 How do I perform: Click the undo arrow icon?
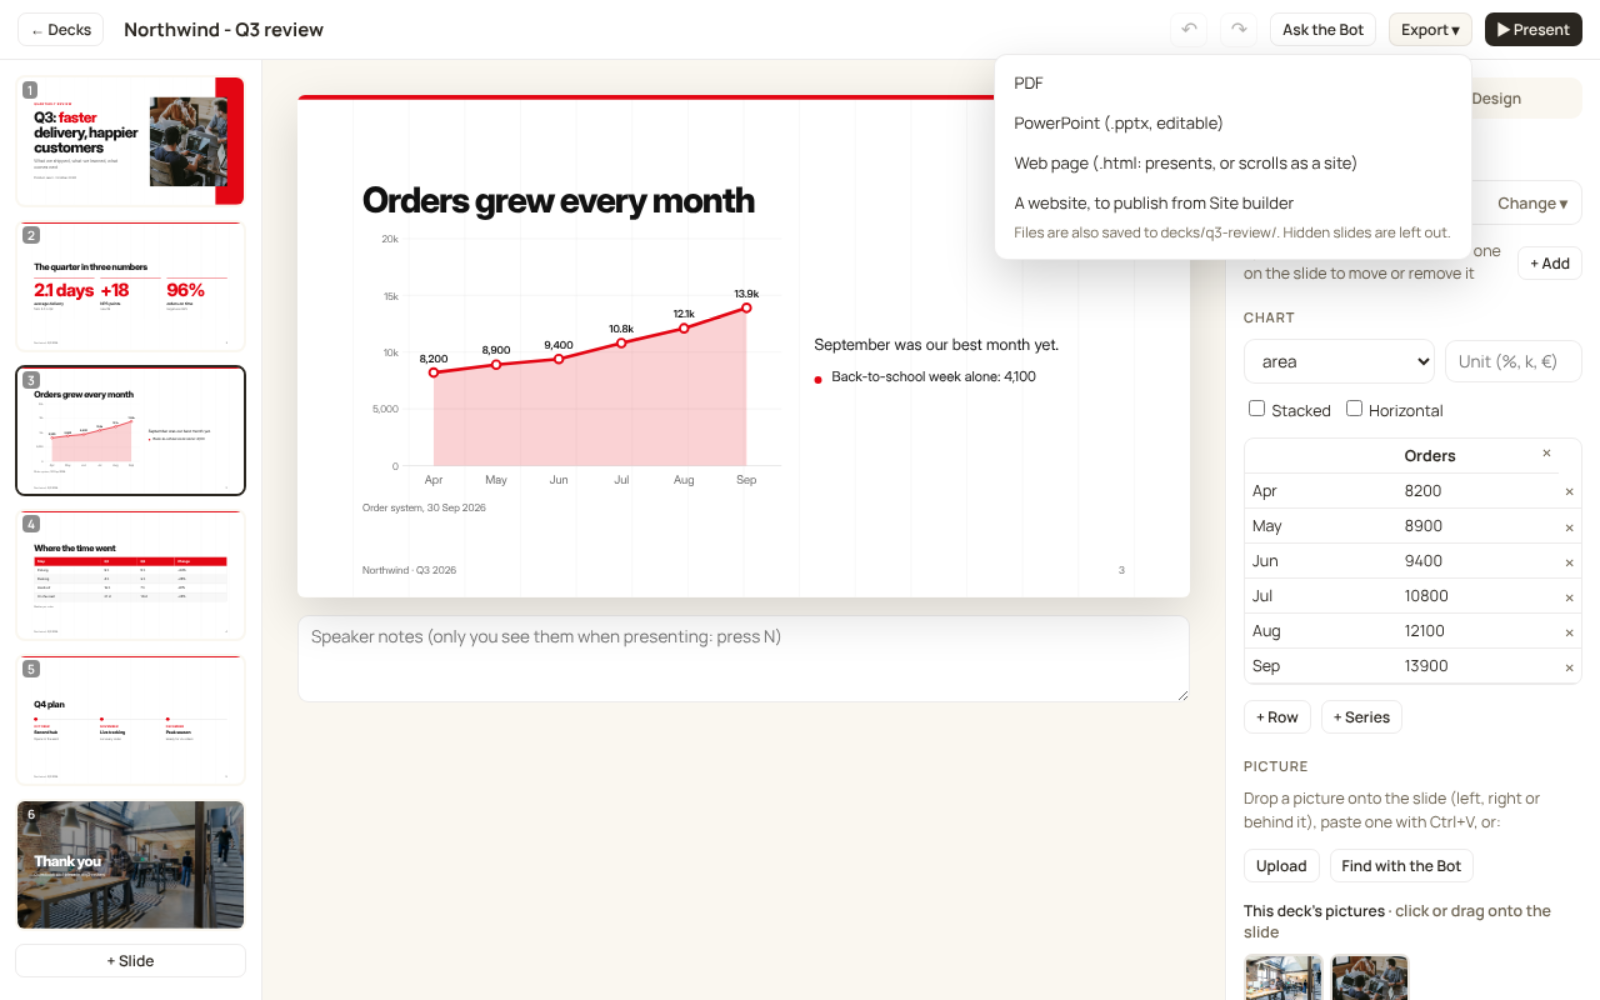click(x=1189, y=29)
